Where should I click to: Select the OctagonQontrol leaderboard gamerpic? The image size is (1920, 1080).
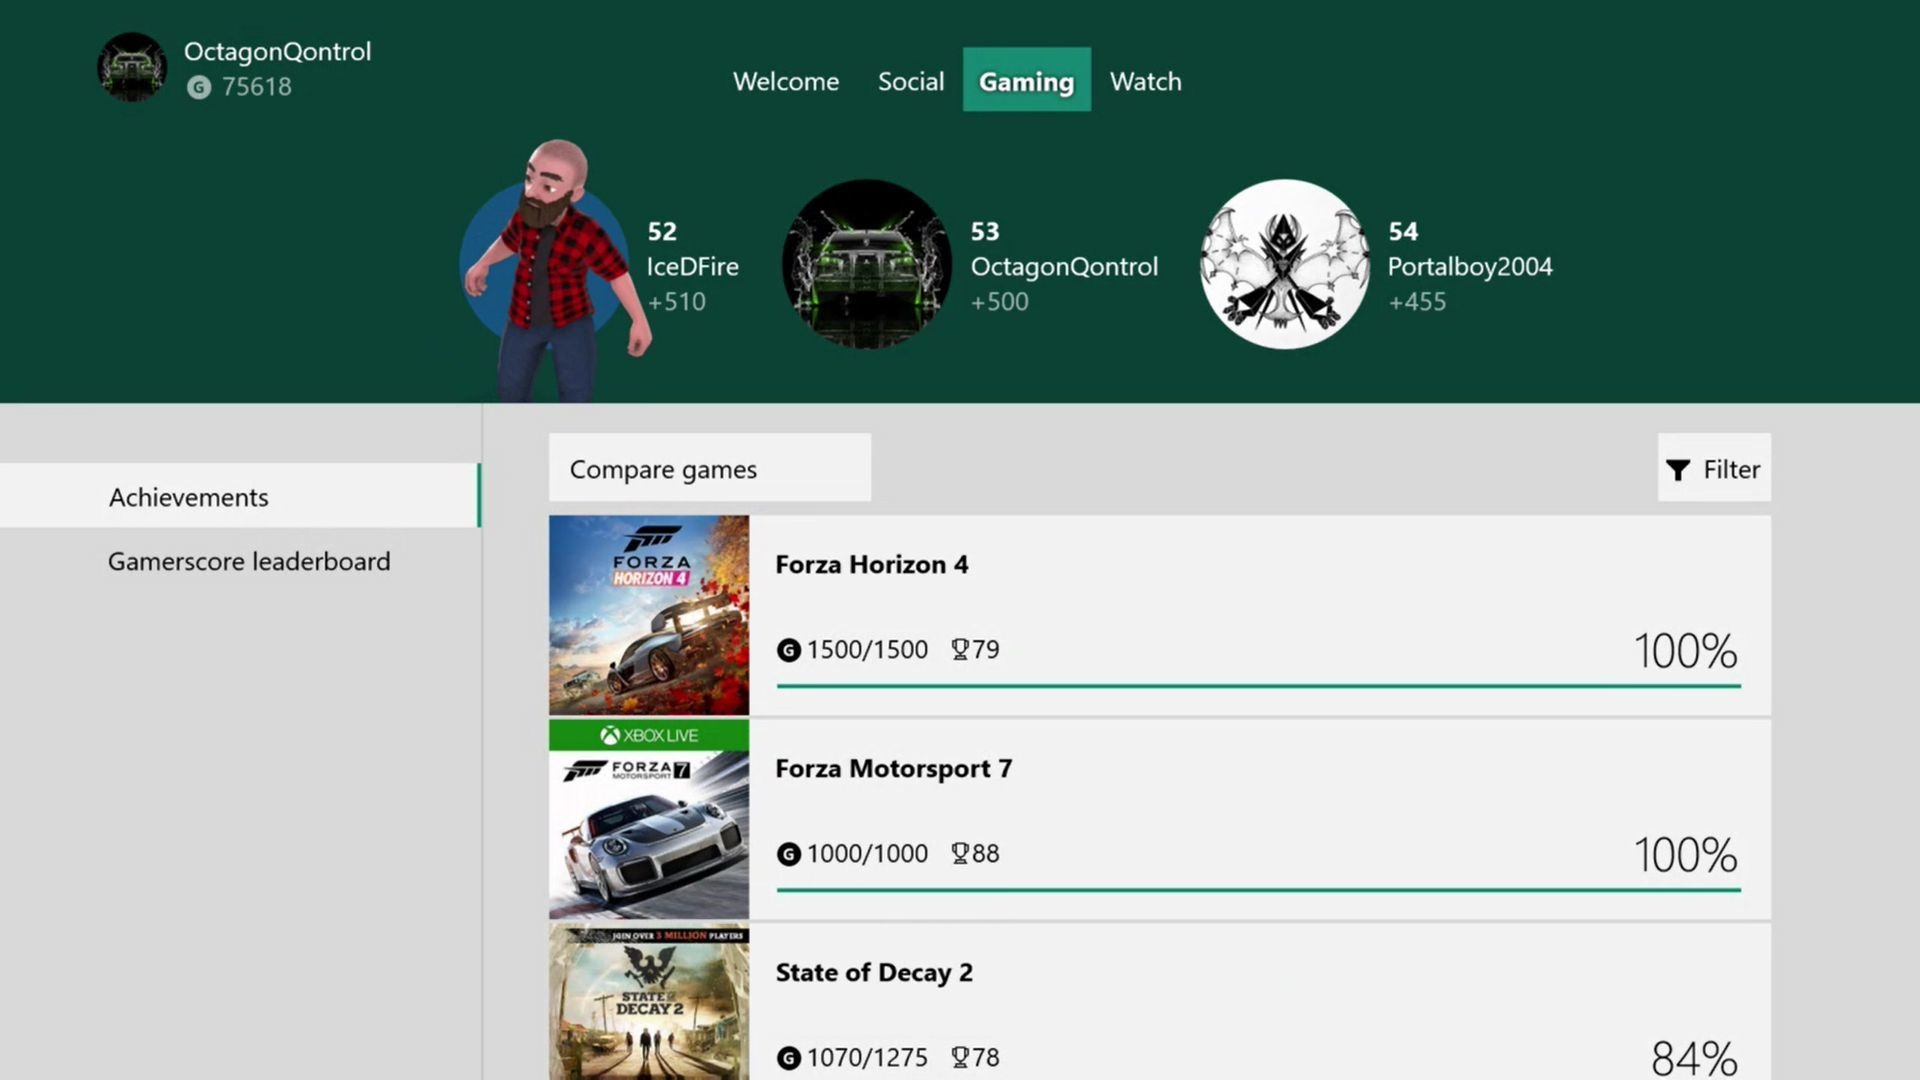pos(867,264)
